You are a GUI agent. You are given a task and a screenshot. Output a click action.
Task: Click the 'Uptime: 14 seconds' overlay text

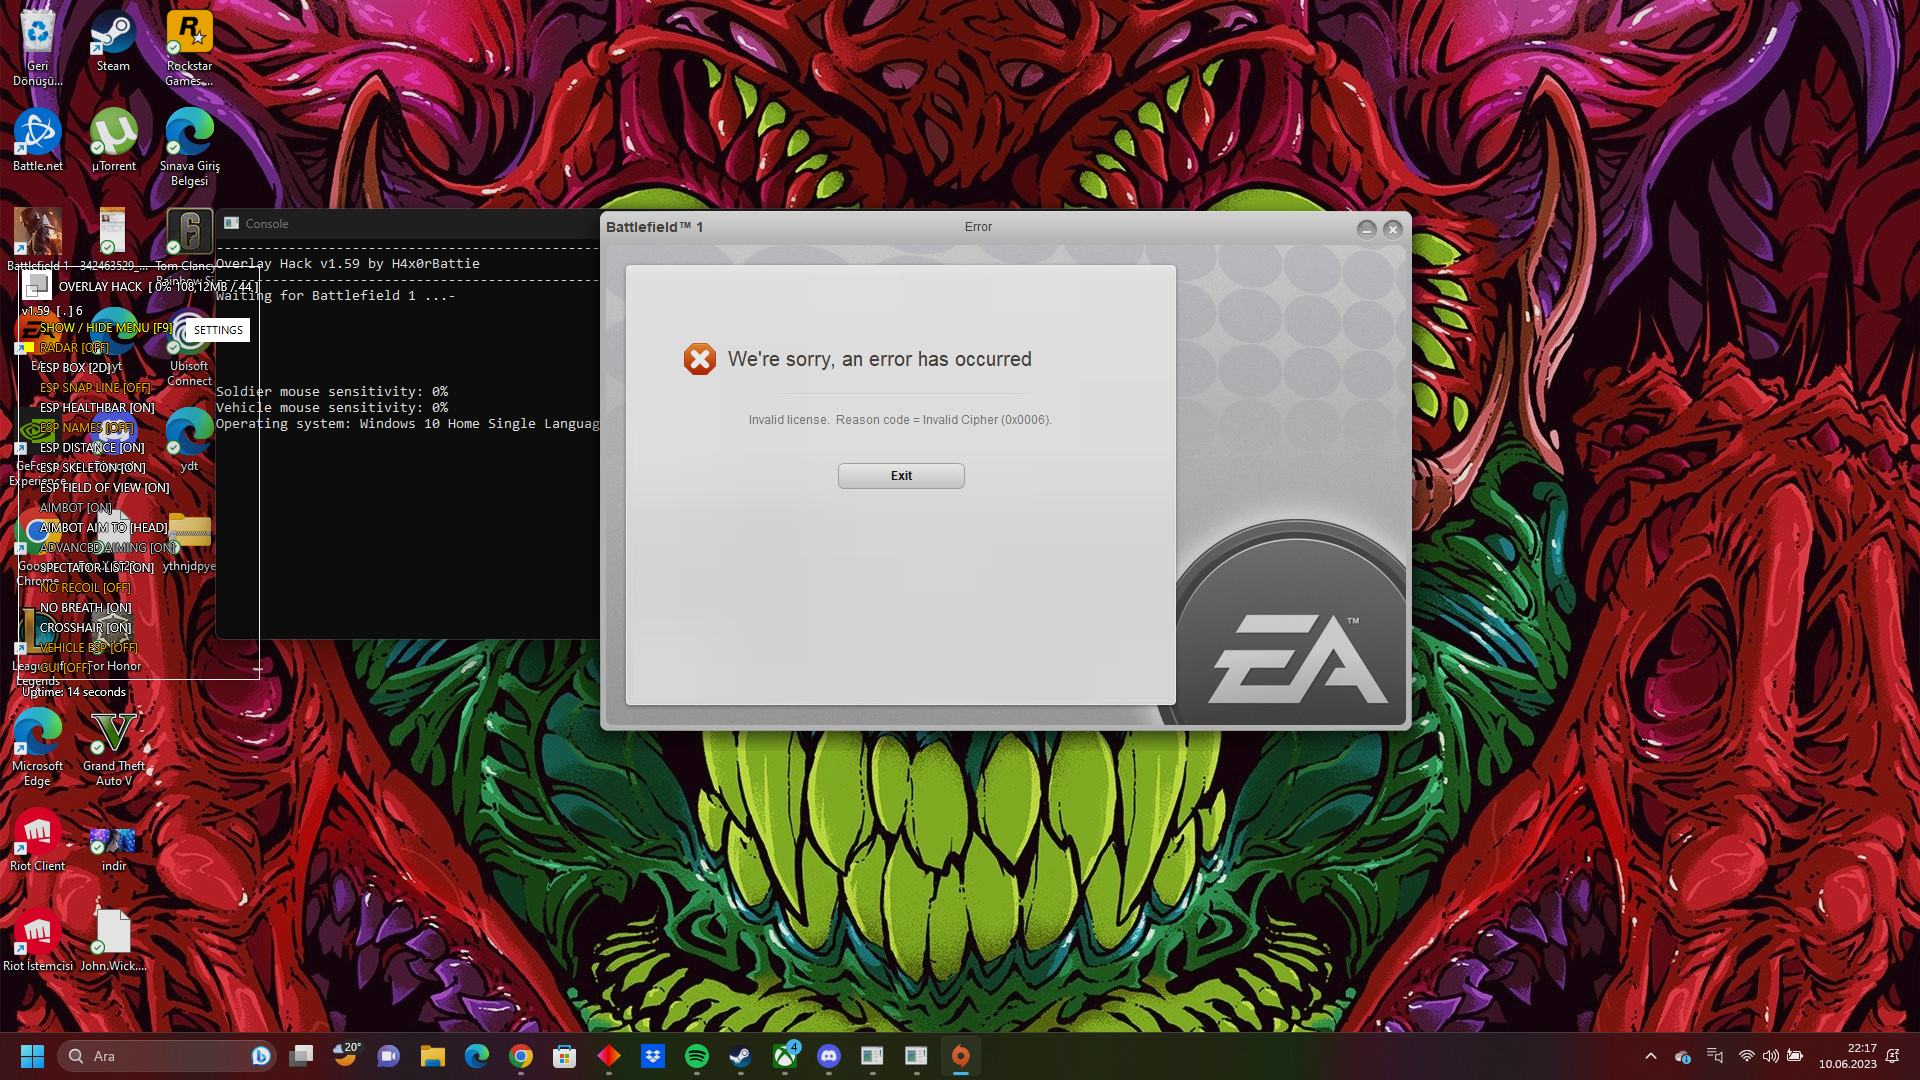click(74, 692)
